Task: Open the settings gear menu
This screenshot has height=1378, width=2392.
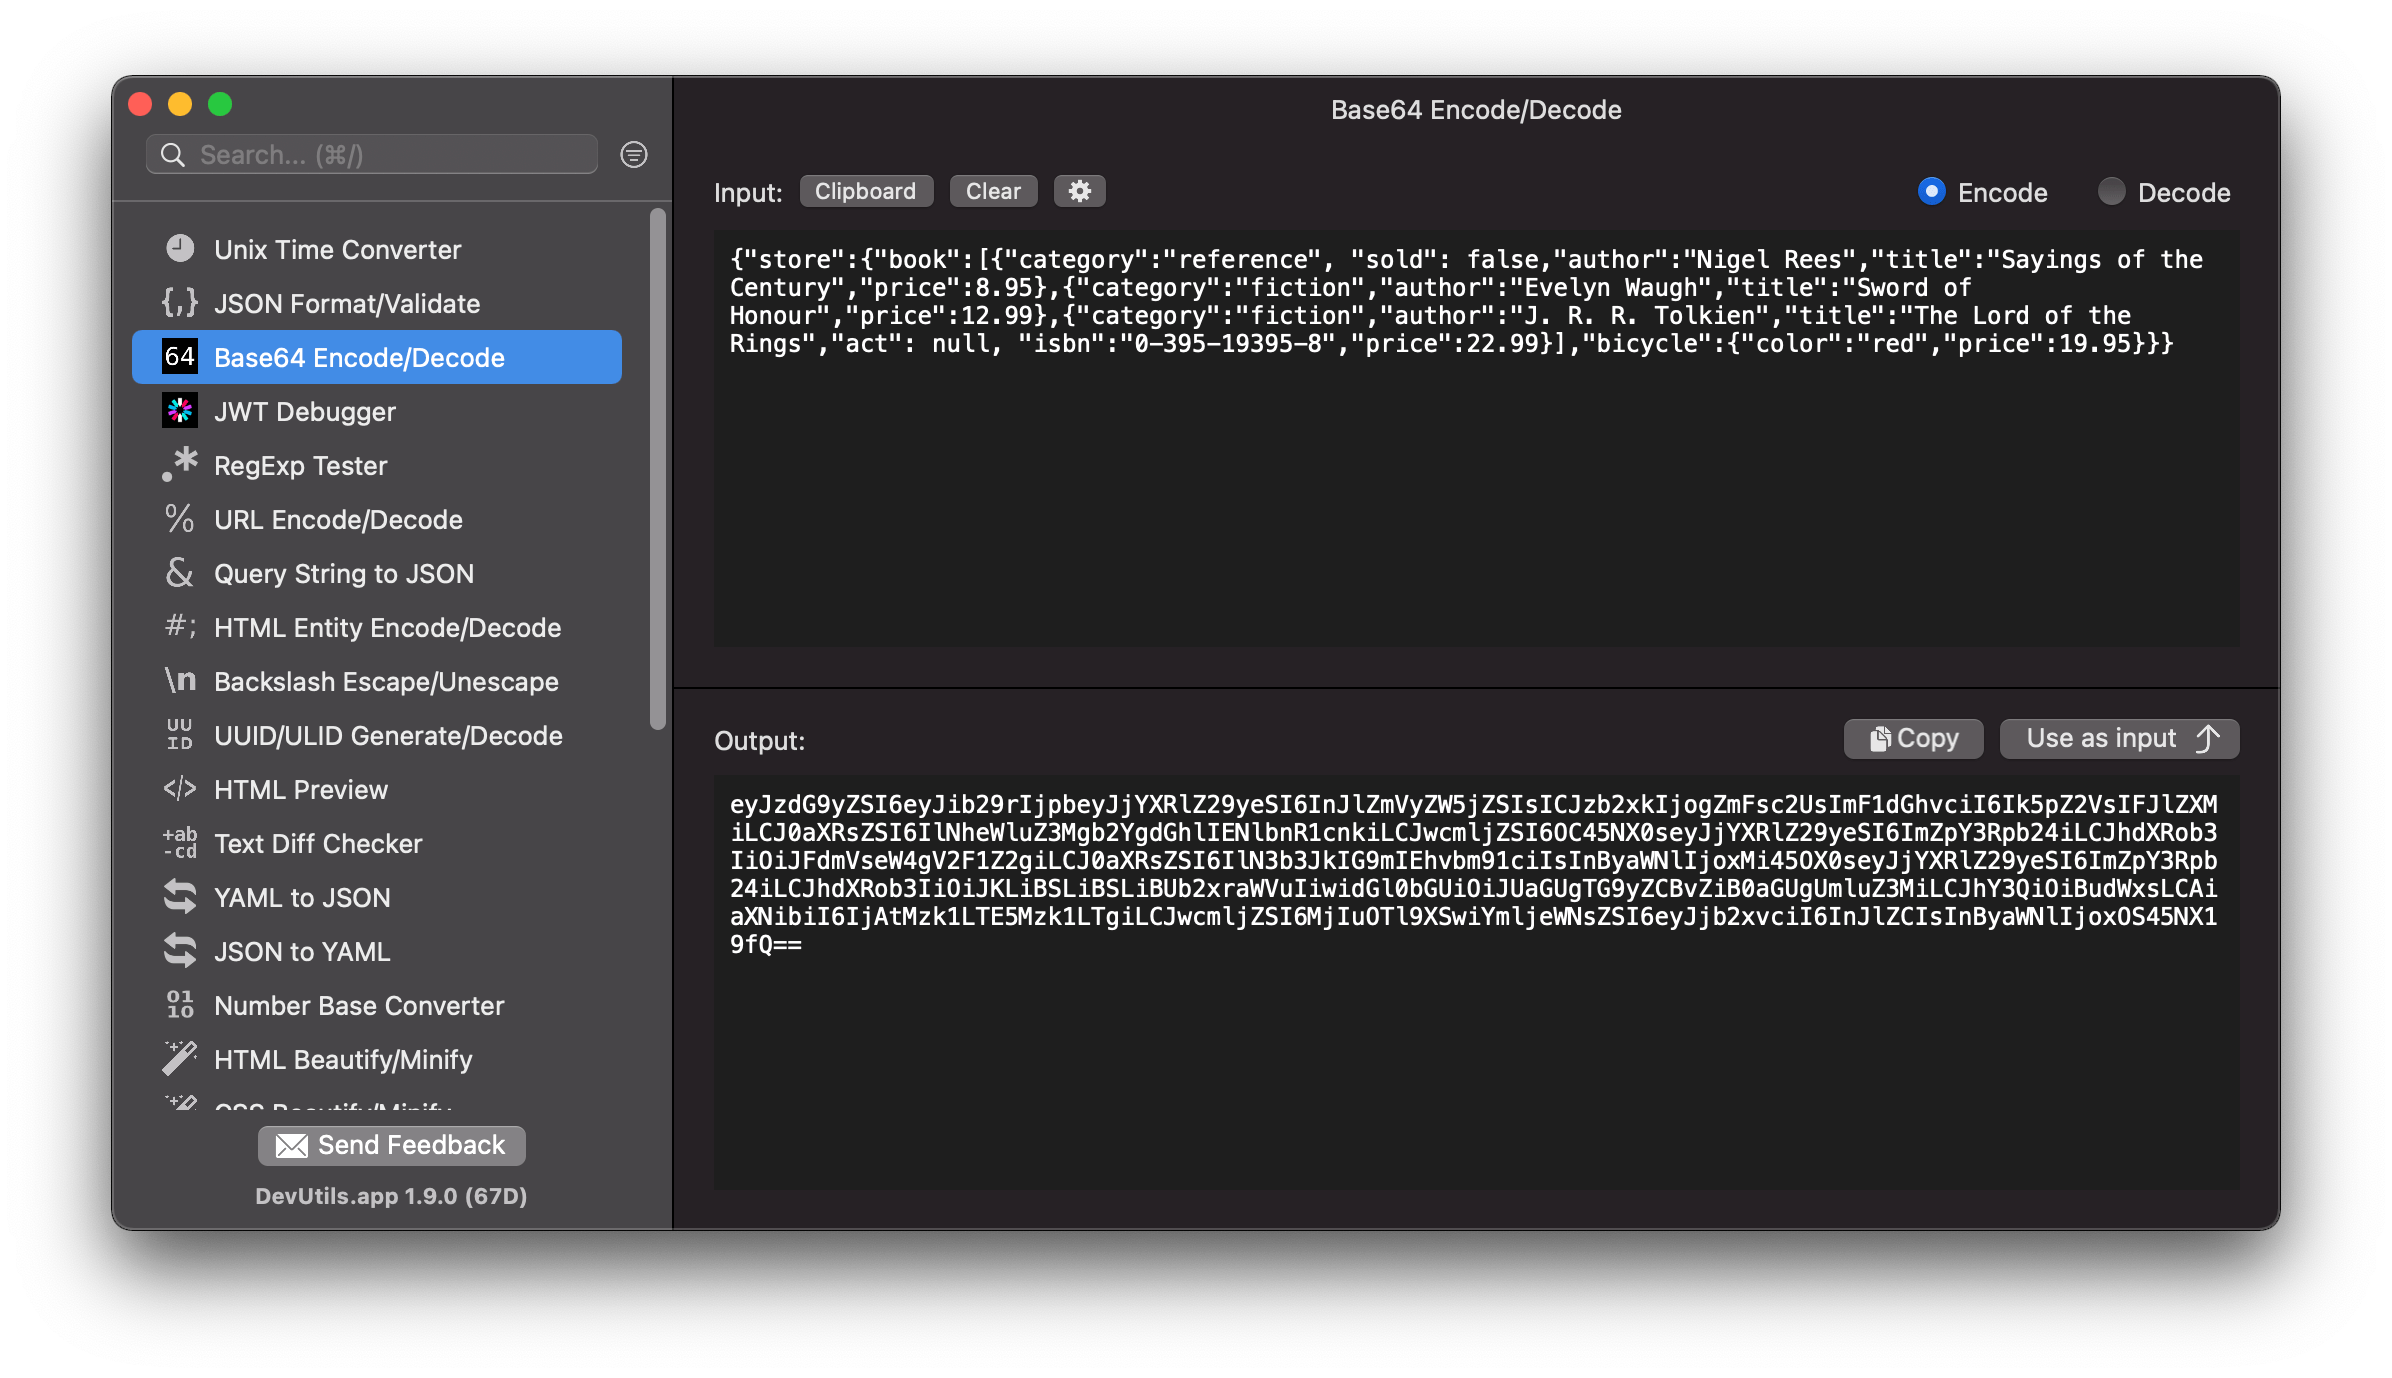Action: coord(1079,192)
